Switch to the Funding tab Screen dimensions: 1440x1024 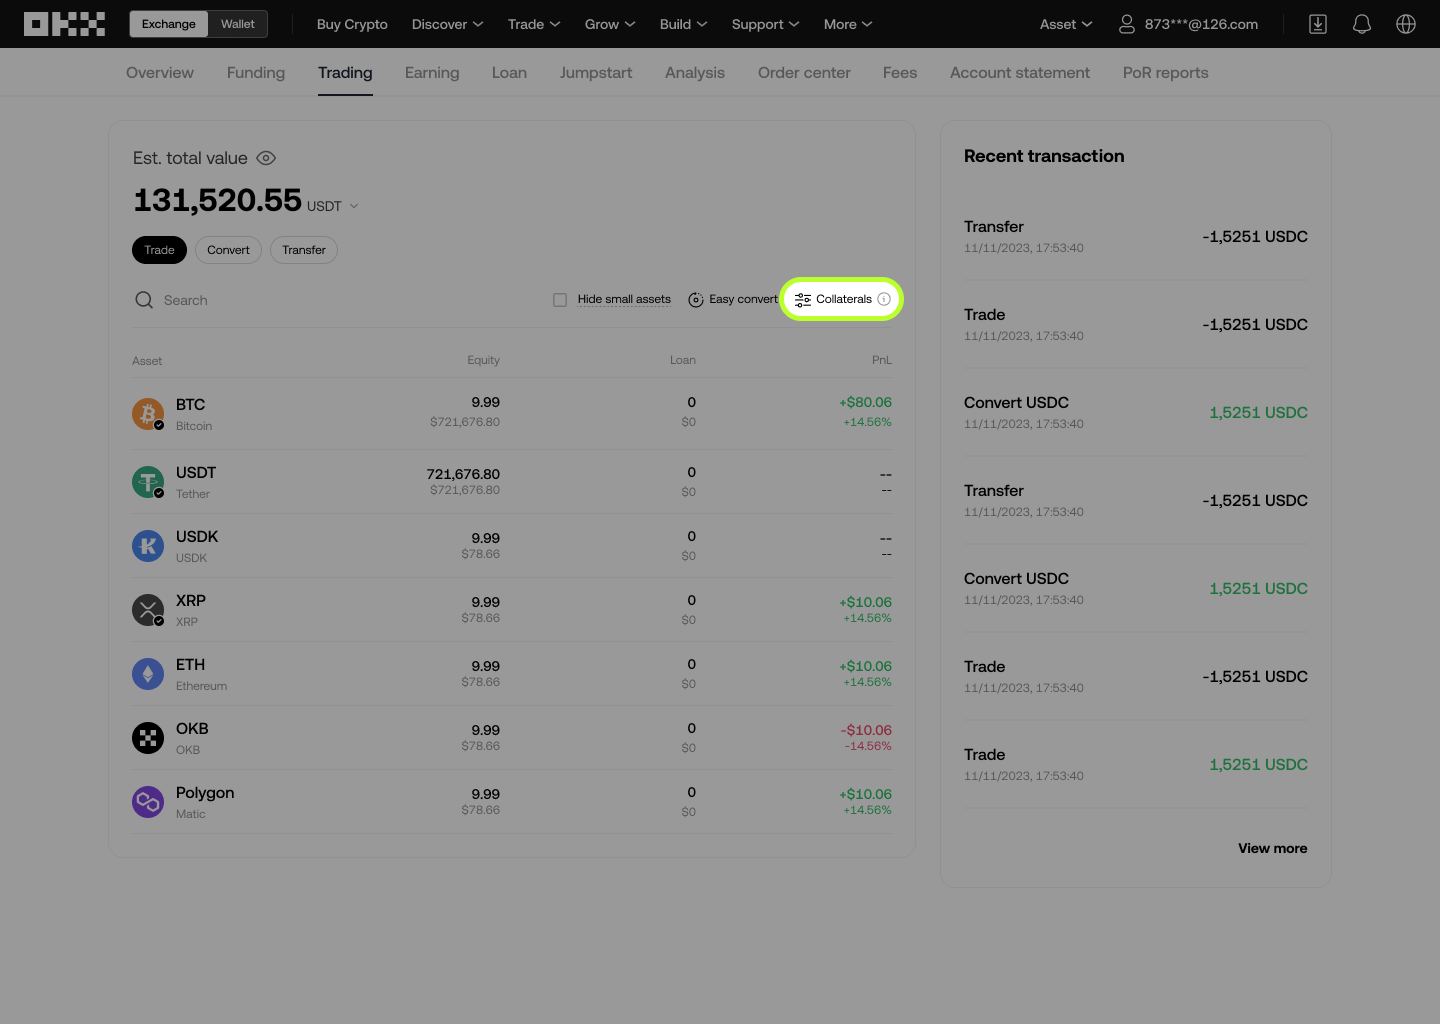click(255, 72)
